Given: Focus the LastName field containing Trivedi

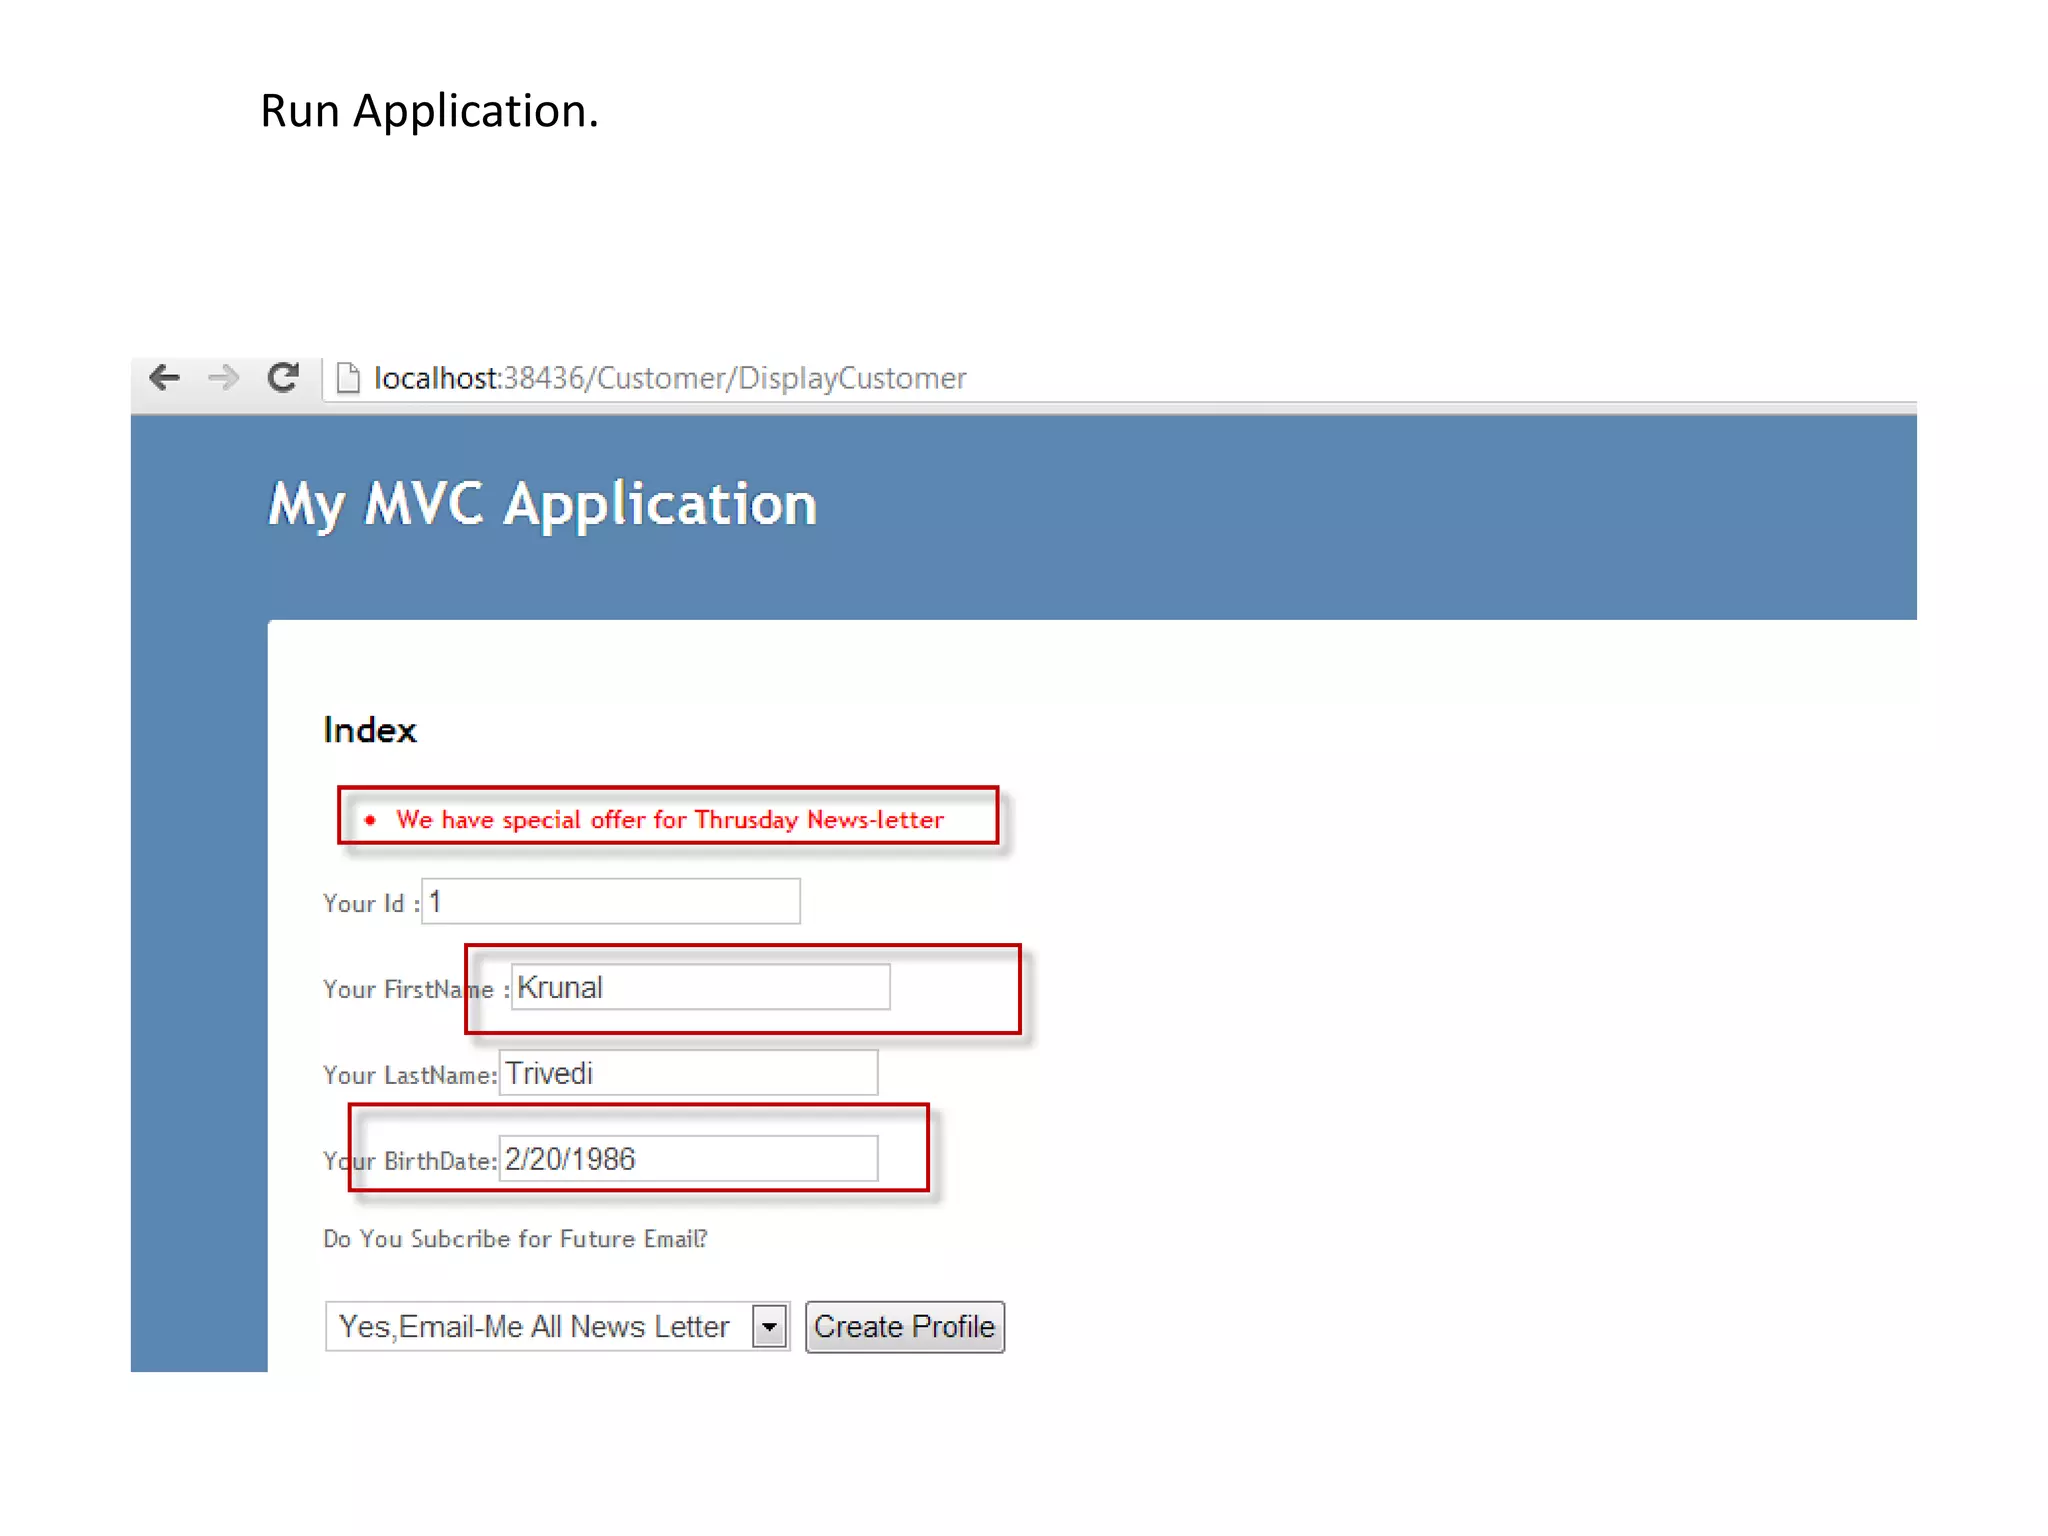Looking at the screenshot, I should pyautogui.click(x=688, y=1074).
